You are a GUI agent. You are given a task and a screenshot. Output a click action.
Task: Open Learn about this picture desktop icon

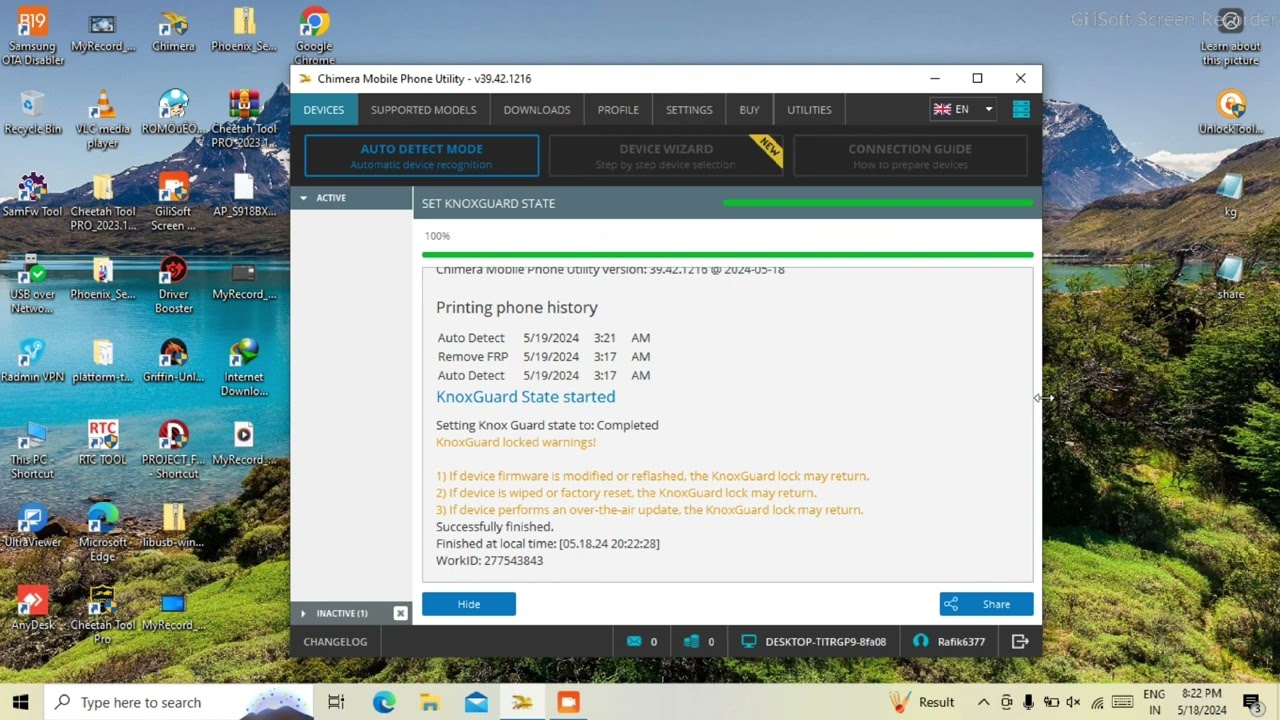click(x=1231, y=37)
